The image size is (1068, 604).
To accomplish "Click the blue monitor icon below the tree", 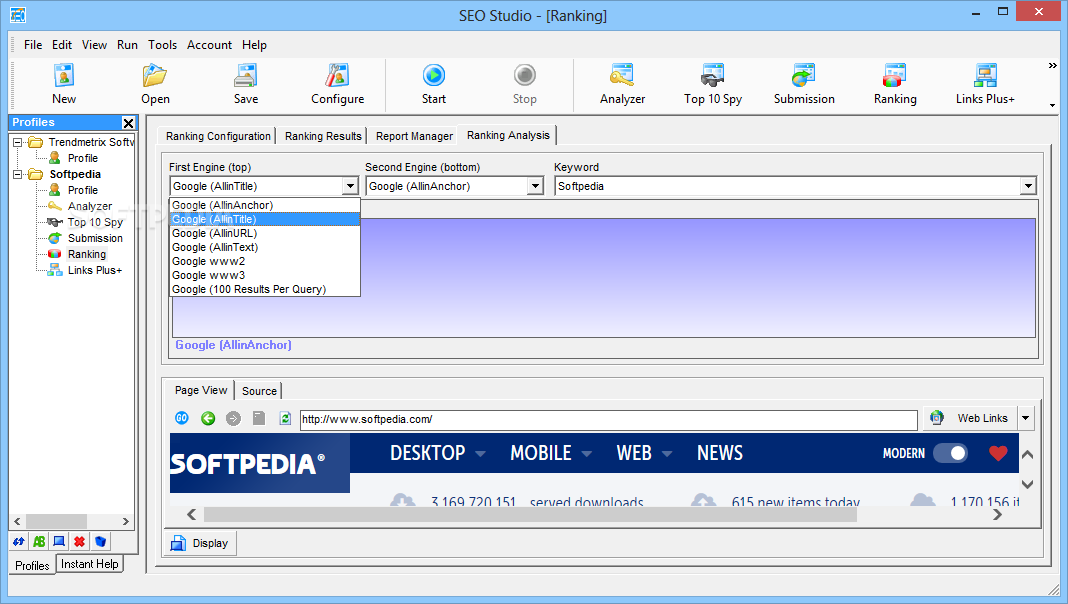I will click(59, 541).
